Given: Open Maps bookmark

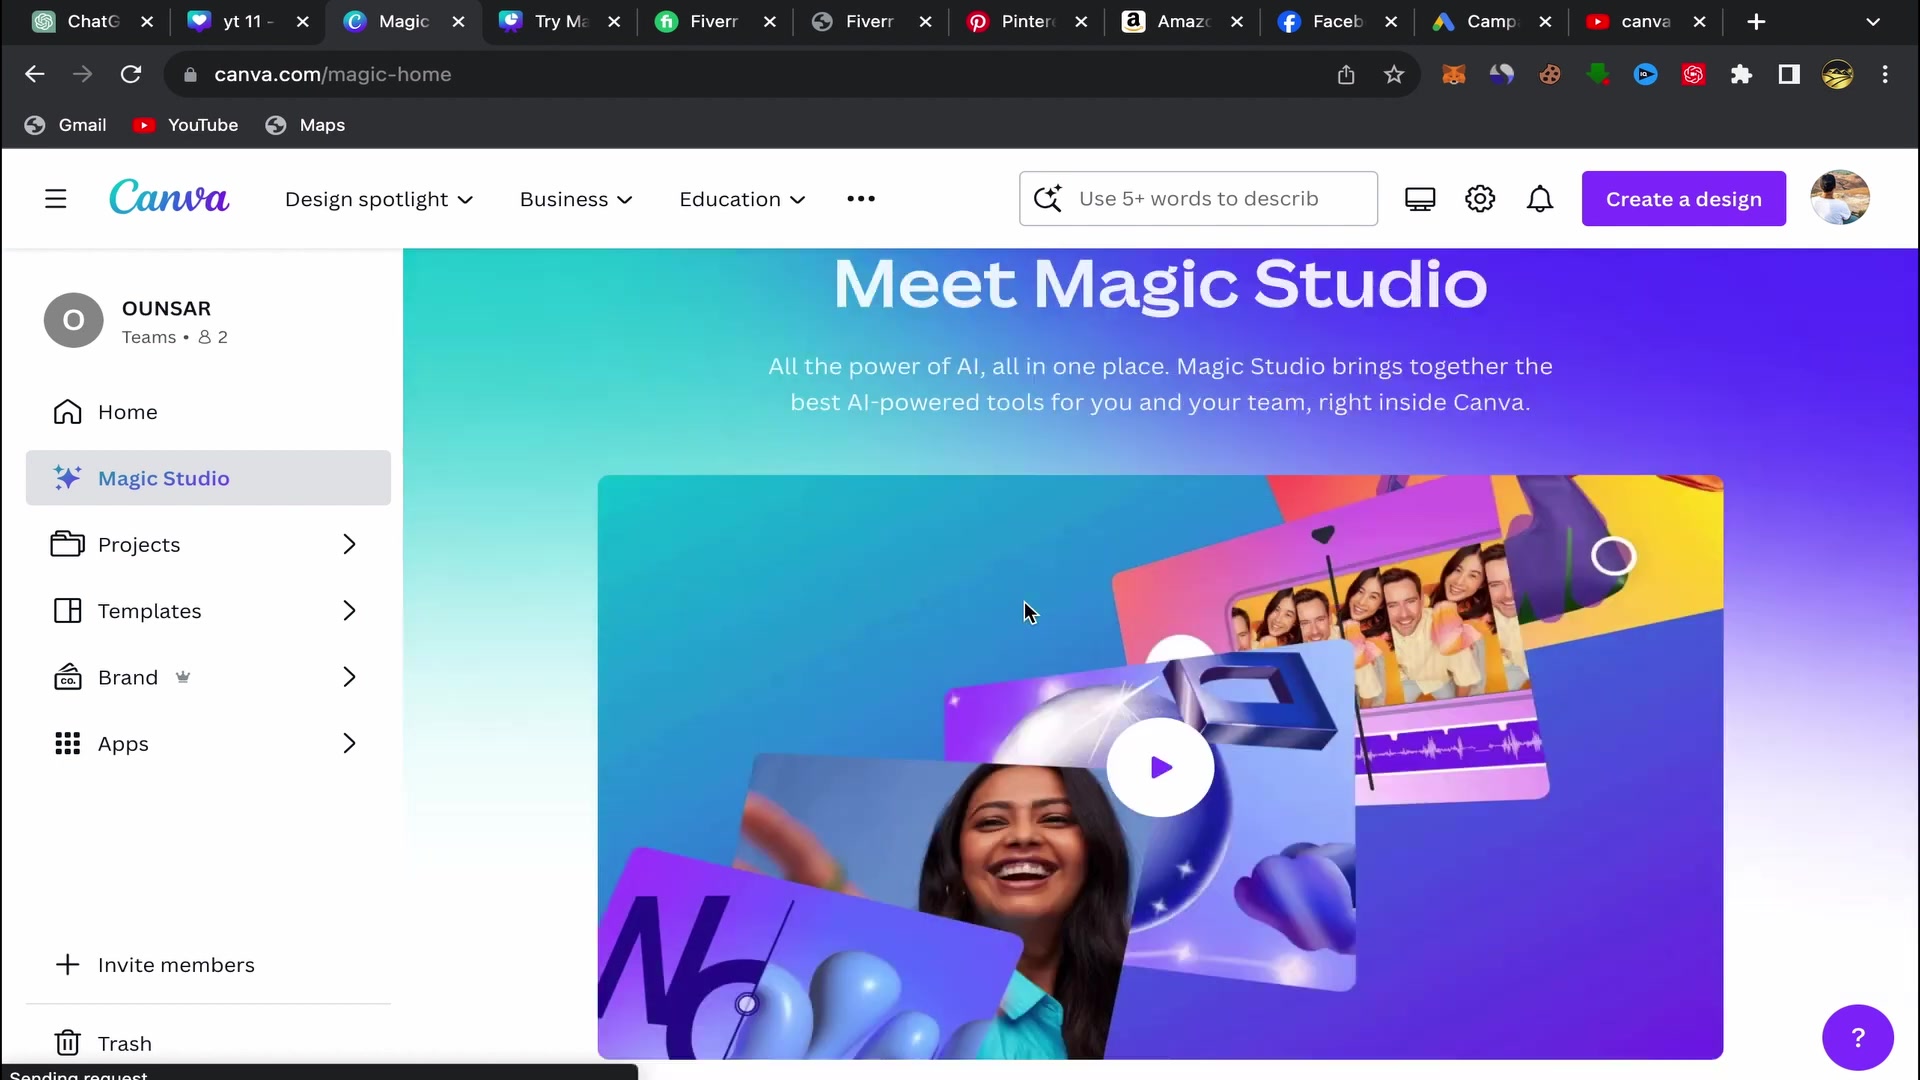Looking at the screenshot, I should 305,125.
